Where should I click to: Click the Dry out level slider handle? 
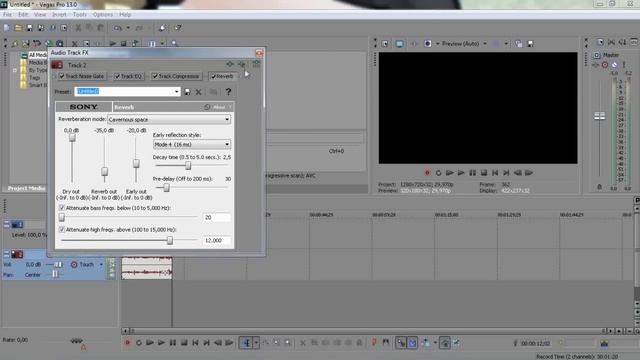pos(72,138)
